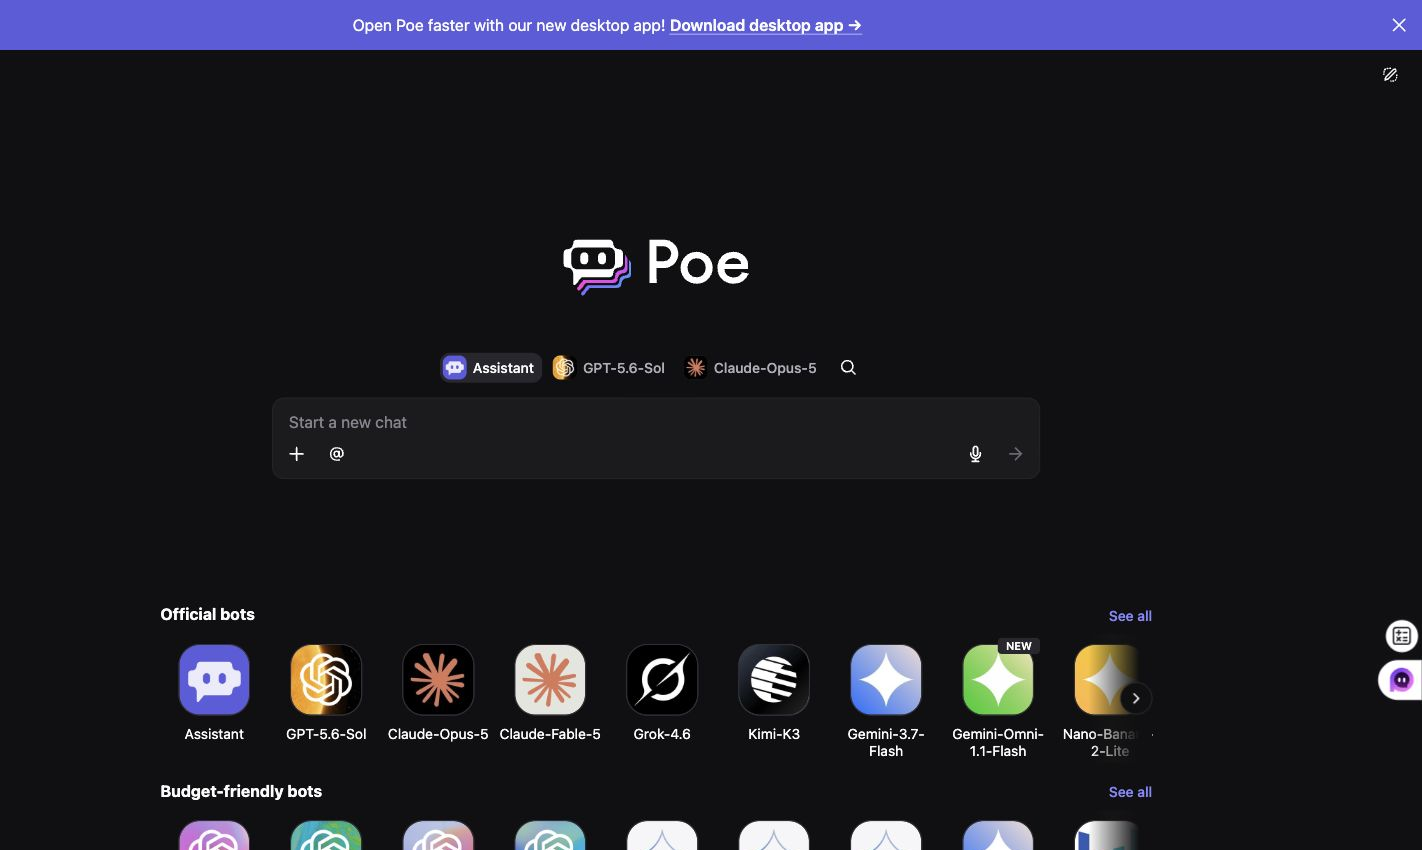Viewport: 1422px width, 850px height.
Task: Open the new chat compose icon
Action: [1390, 75]
